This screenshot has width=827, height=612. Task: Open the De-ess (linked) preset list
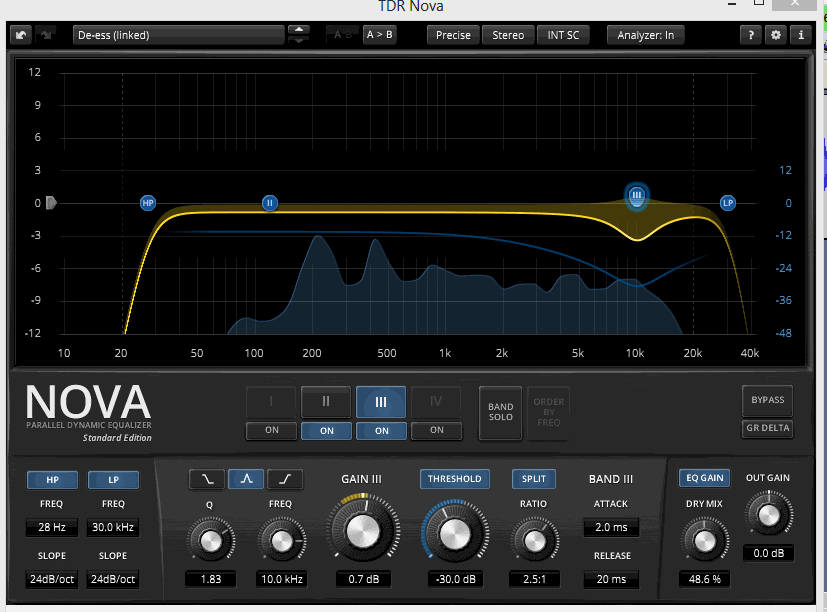[x=178, y=35]
